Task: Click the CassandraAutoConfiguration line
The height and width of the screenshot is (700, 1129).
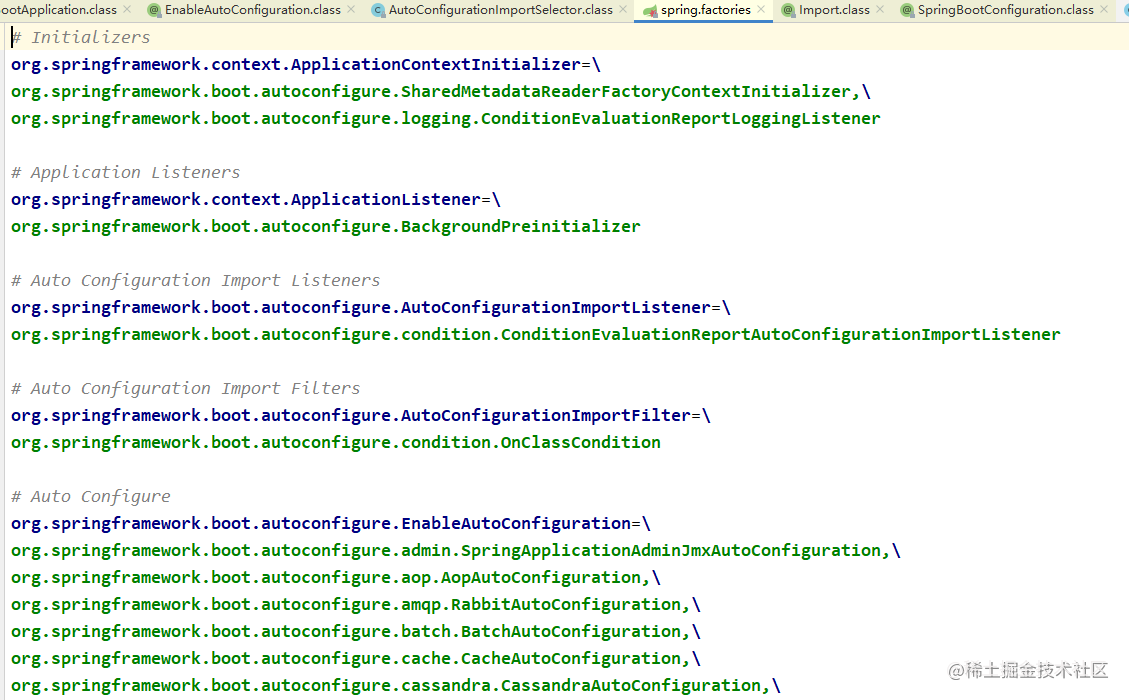Action: (395, 686)
